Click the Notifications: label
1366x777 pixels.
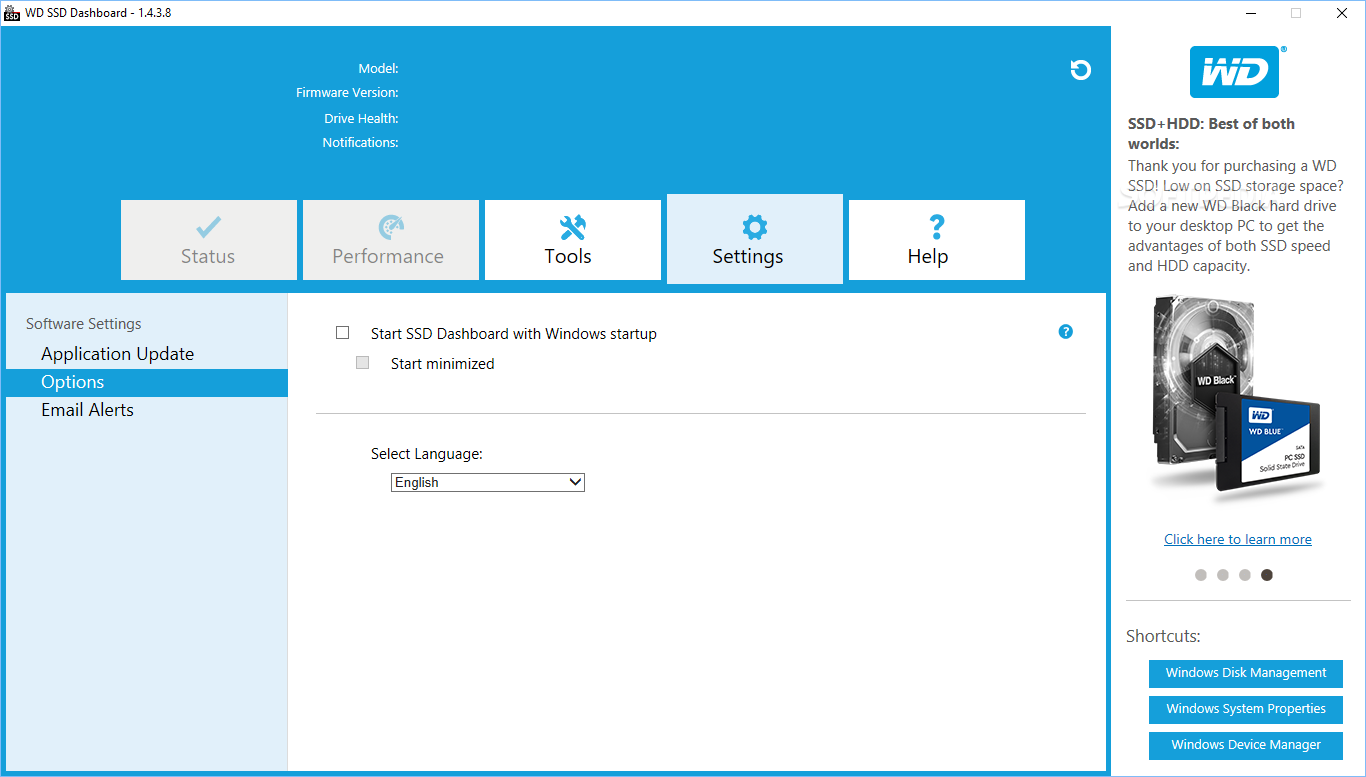click(x=360, y=143)
